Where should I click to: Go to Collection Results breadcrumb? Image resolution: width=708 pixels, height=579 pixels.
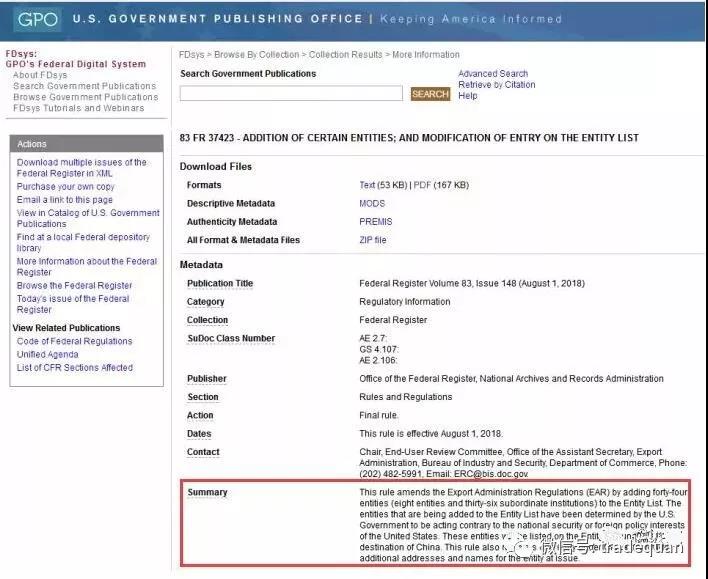pyautogui.click(x=345, y=55)
